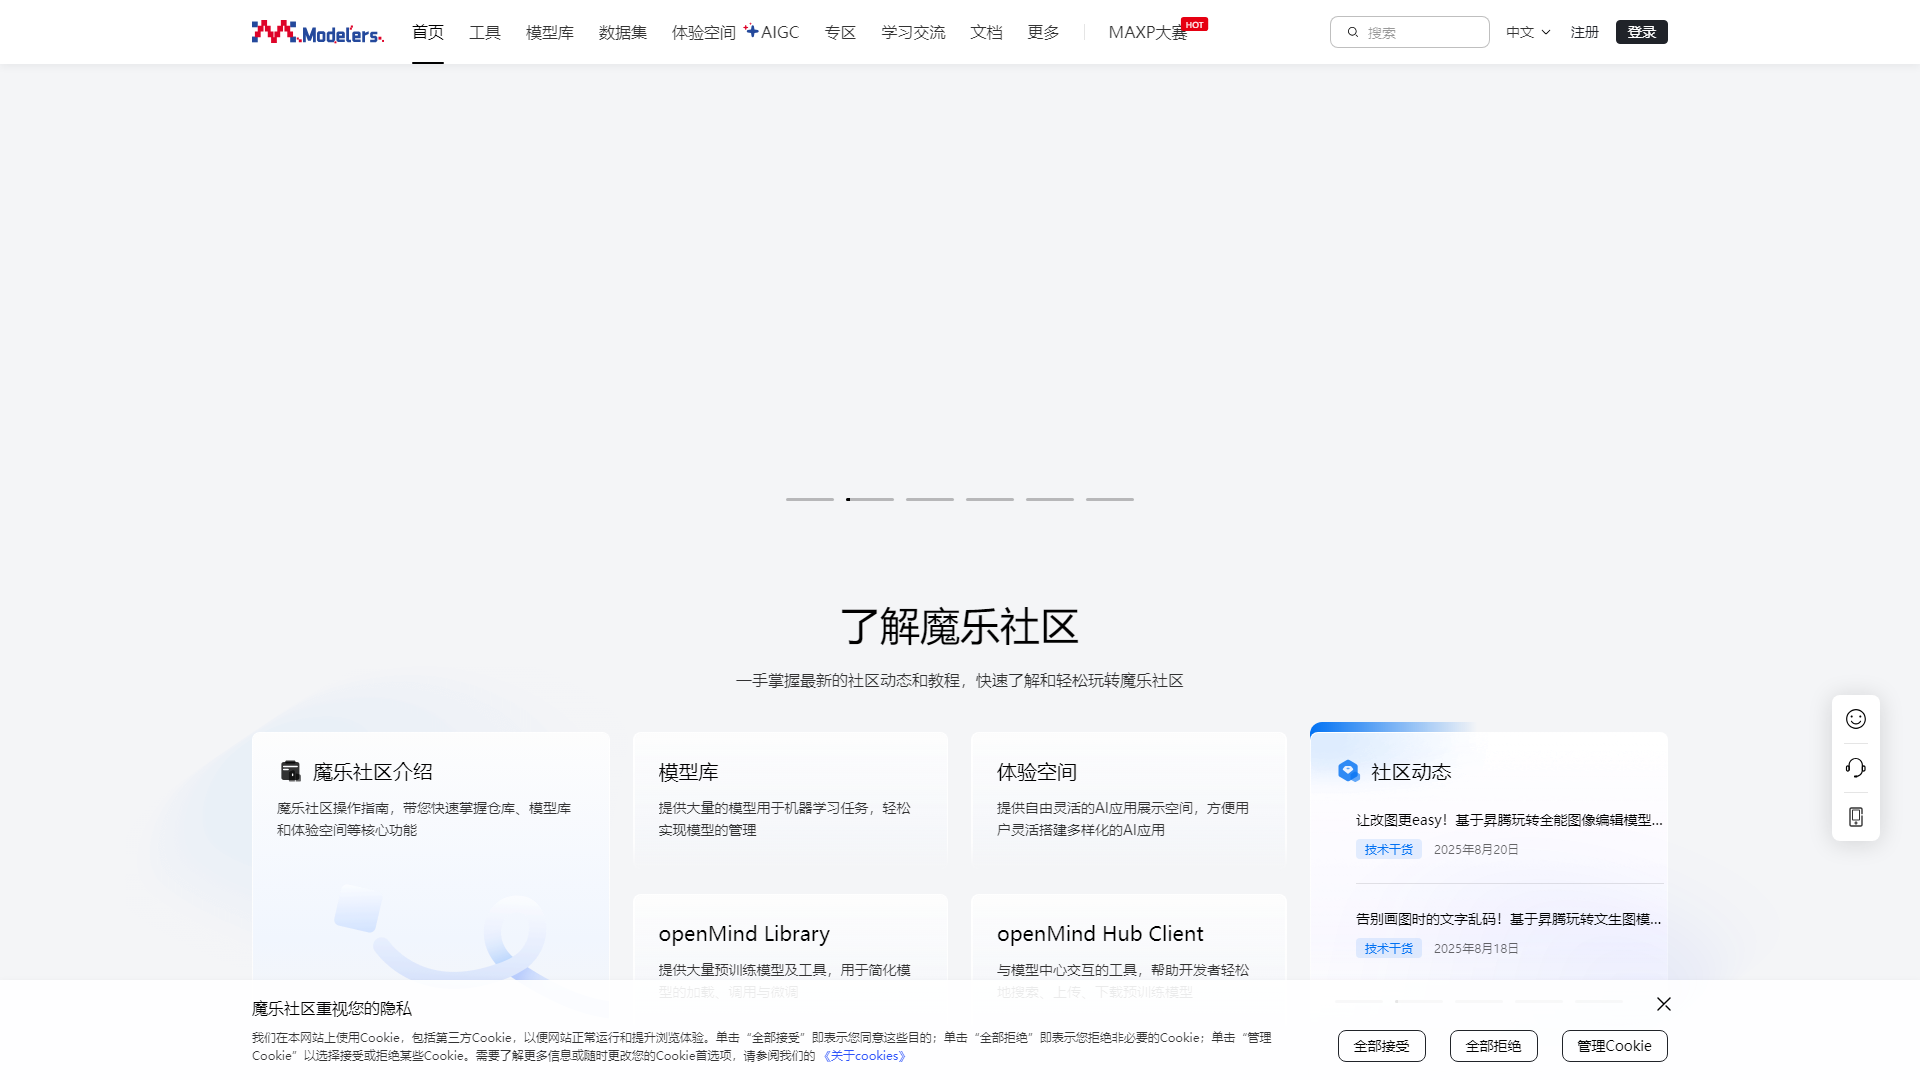Expand the MAXP大赛 HOT entry
1920x1080 pixels.
1147,31
